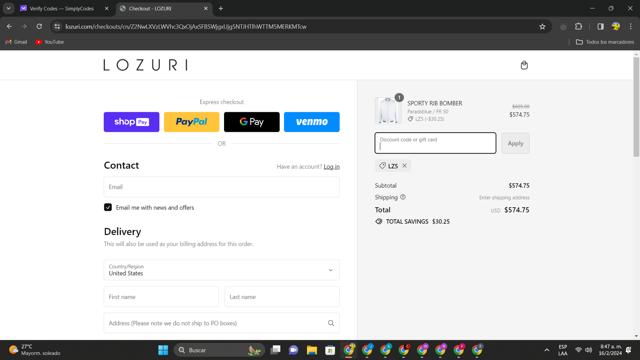Open the tab search dropdown

(8, 9)
